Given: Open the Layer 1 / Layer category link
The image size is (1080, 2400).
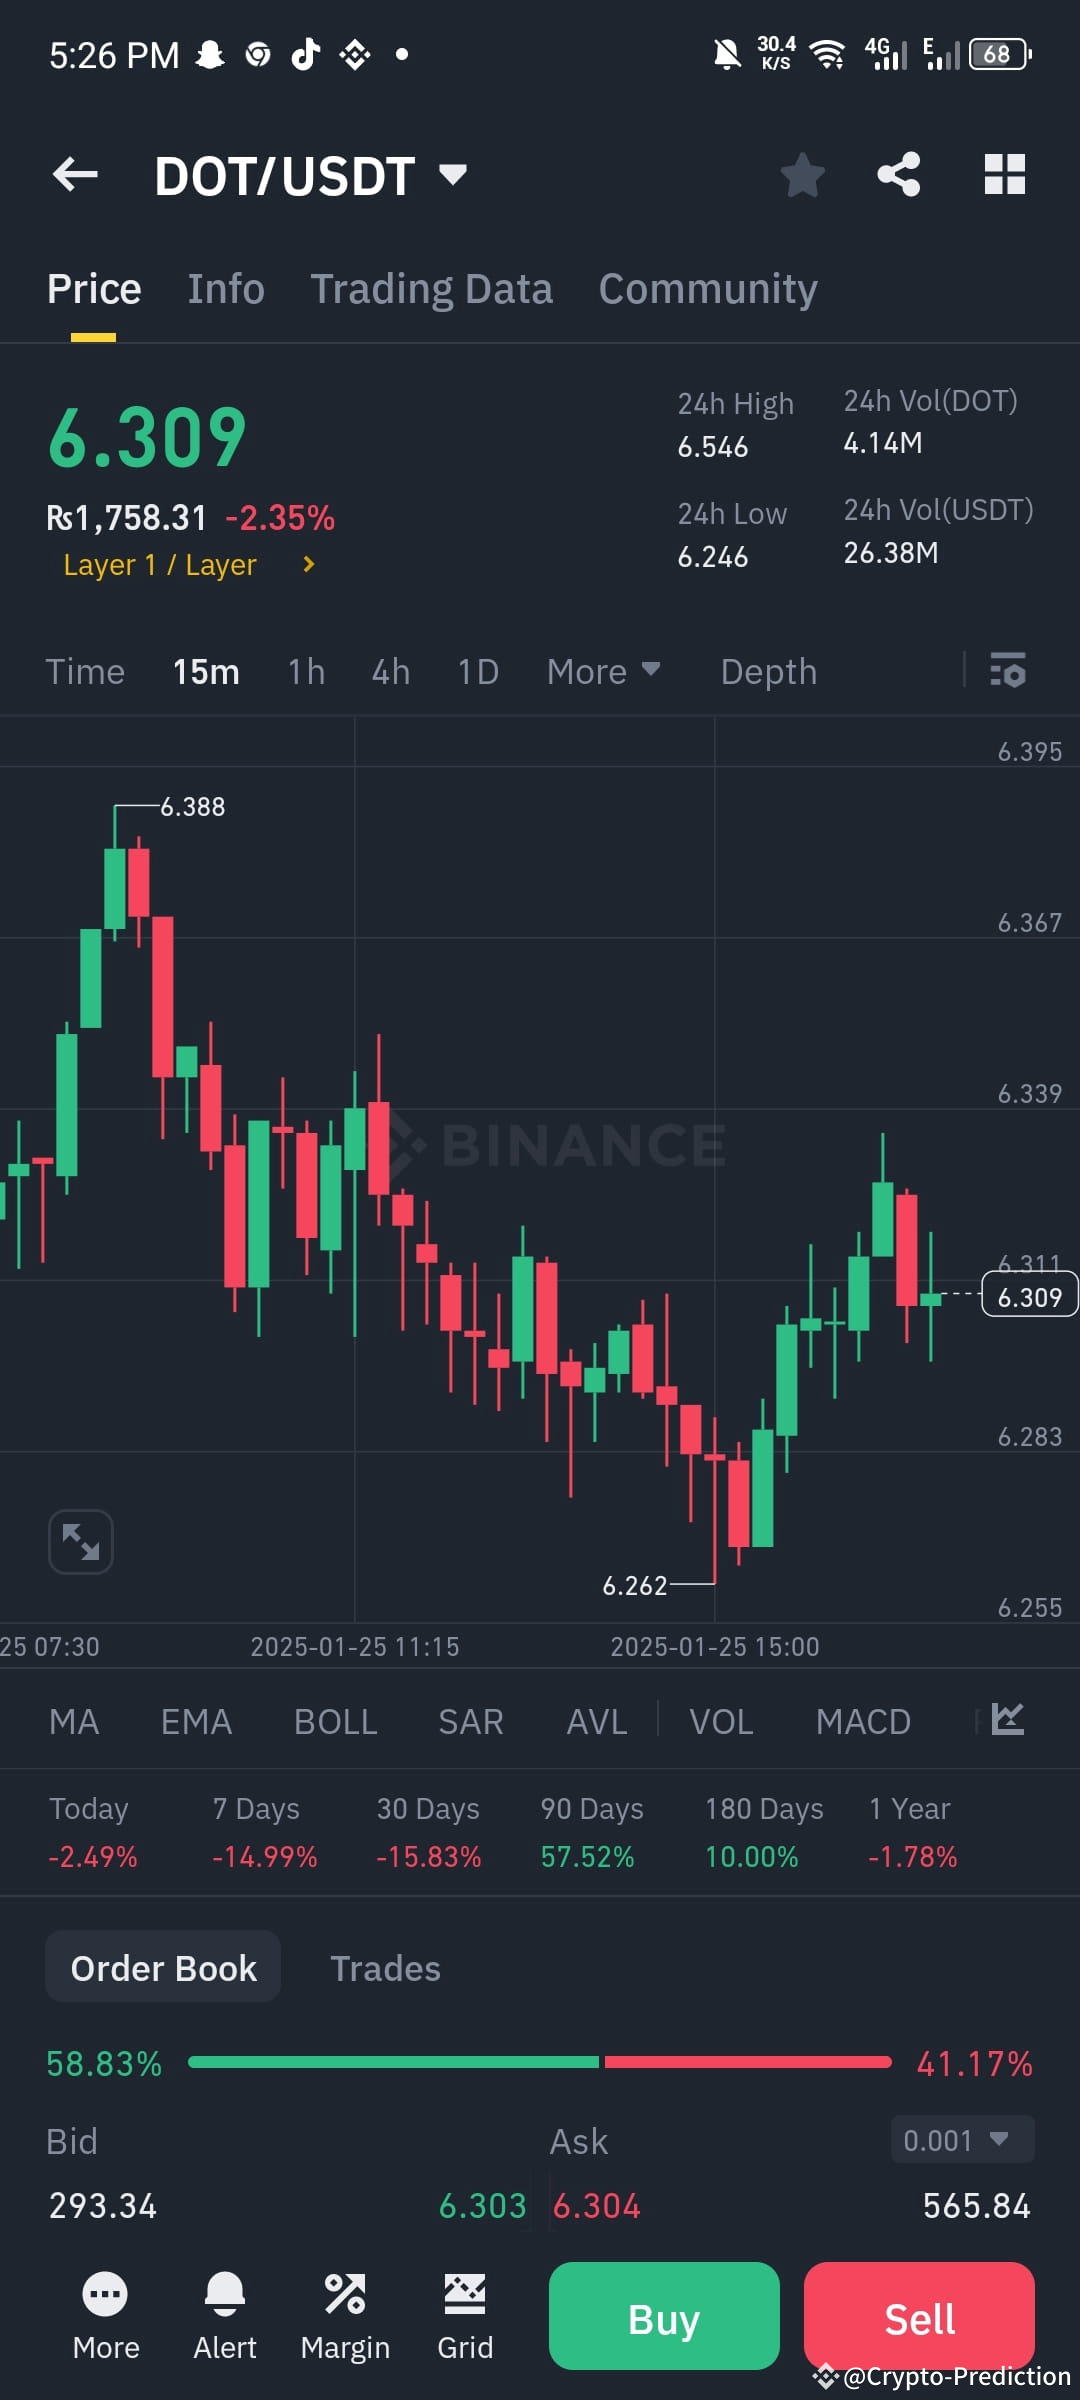Looking at the screenshot, I should point(160,565).
